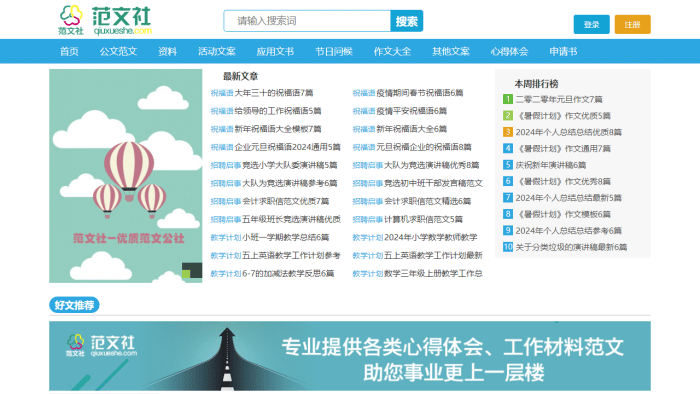Screen dimensions: 700x394
Task: Click the 范文社 logo in header
Action: click(105, 21)
